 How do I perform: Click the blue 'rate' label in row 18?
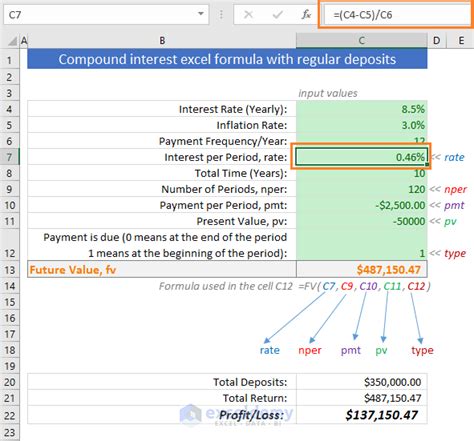tap(269, 350)
